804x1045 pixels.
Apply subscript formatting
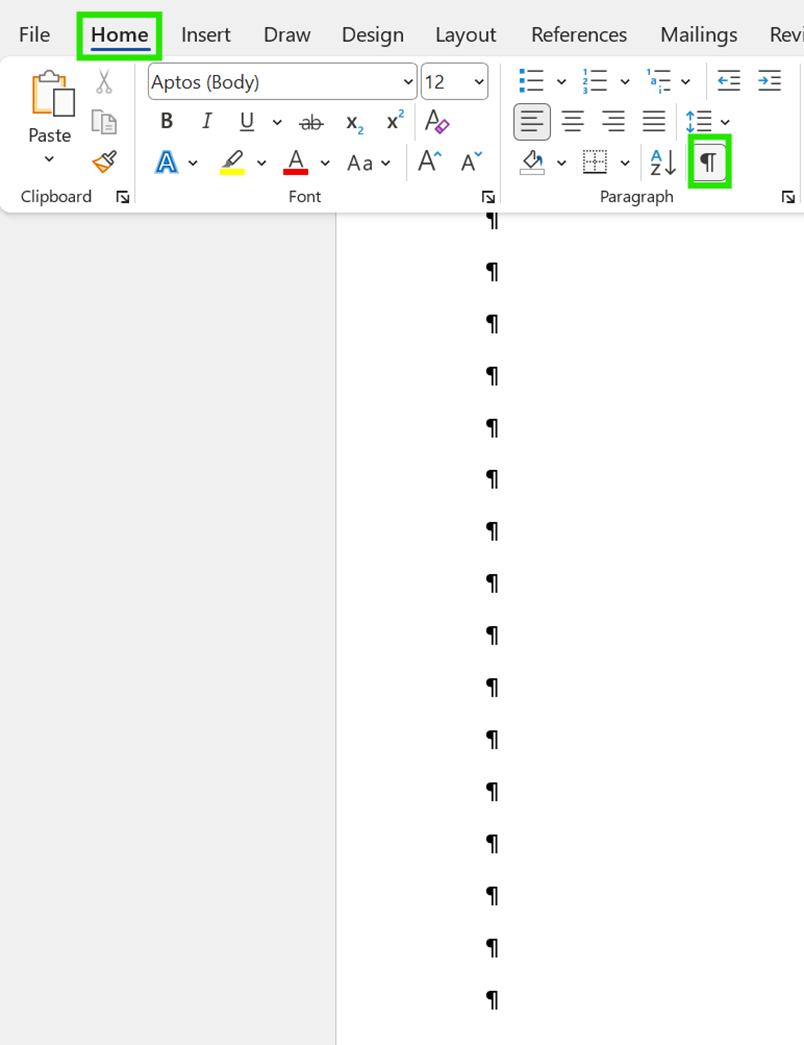(x=354, y=123)
